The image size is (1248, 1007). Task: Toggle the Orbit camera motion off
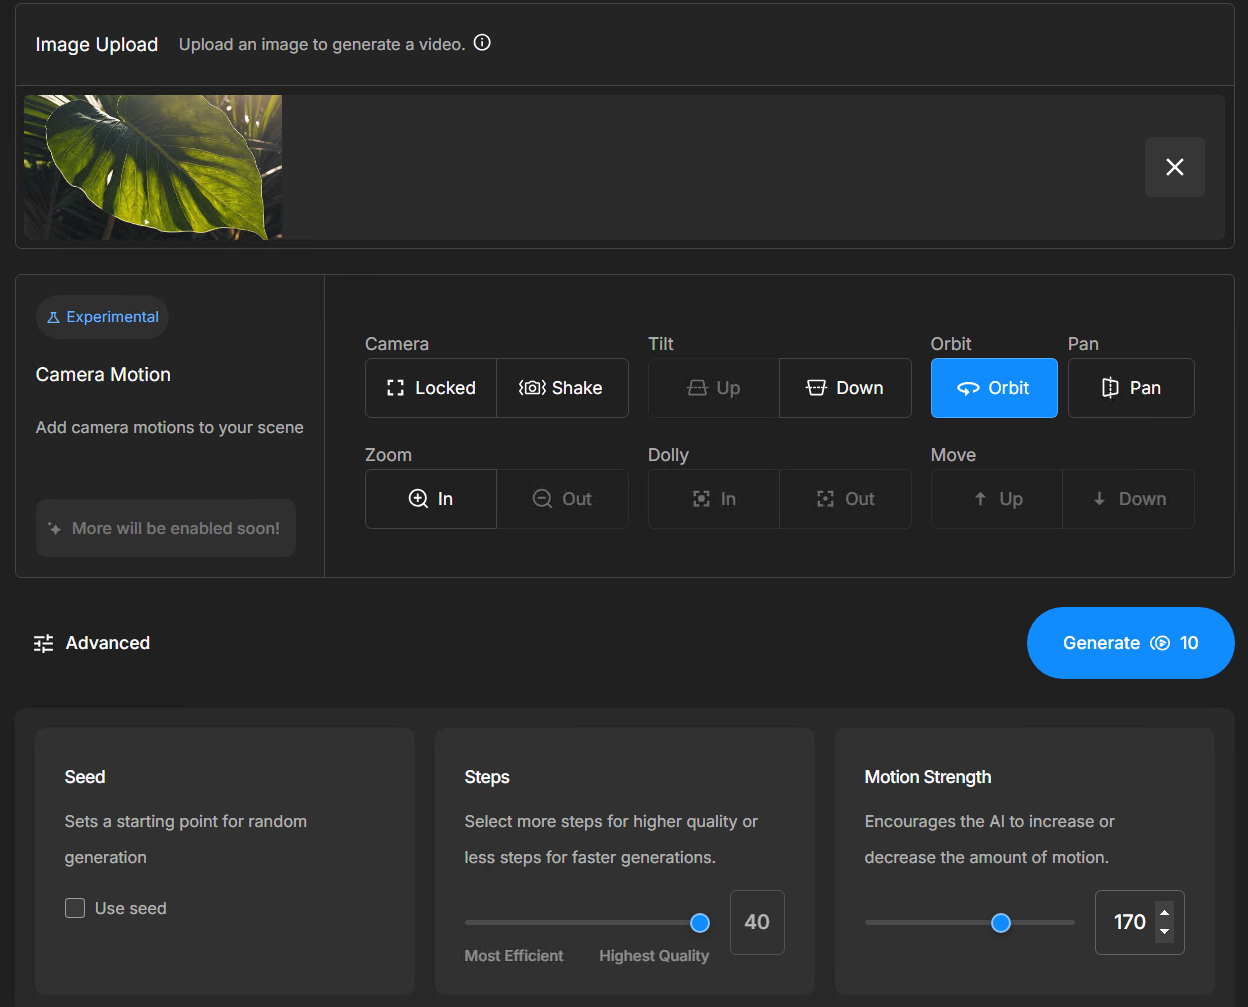(x=993, y=388)
